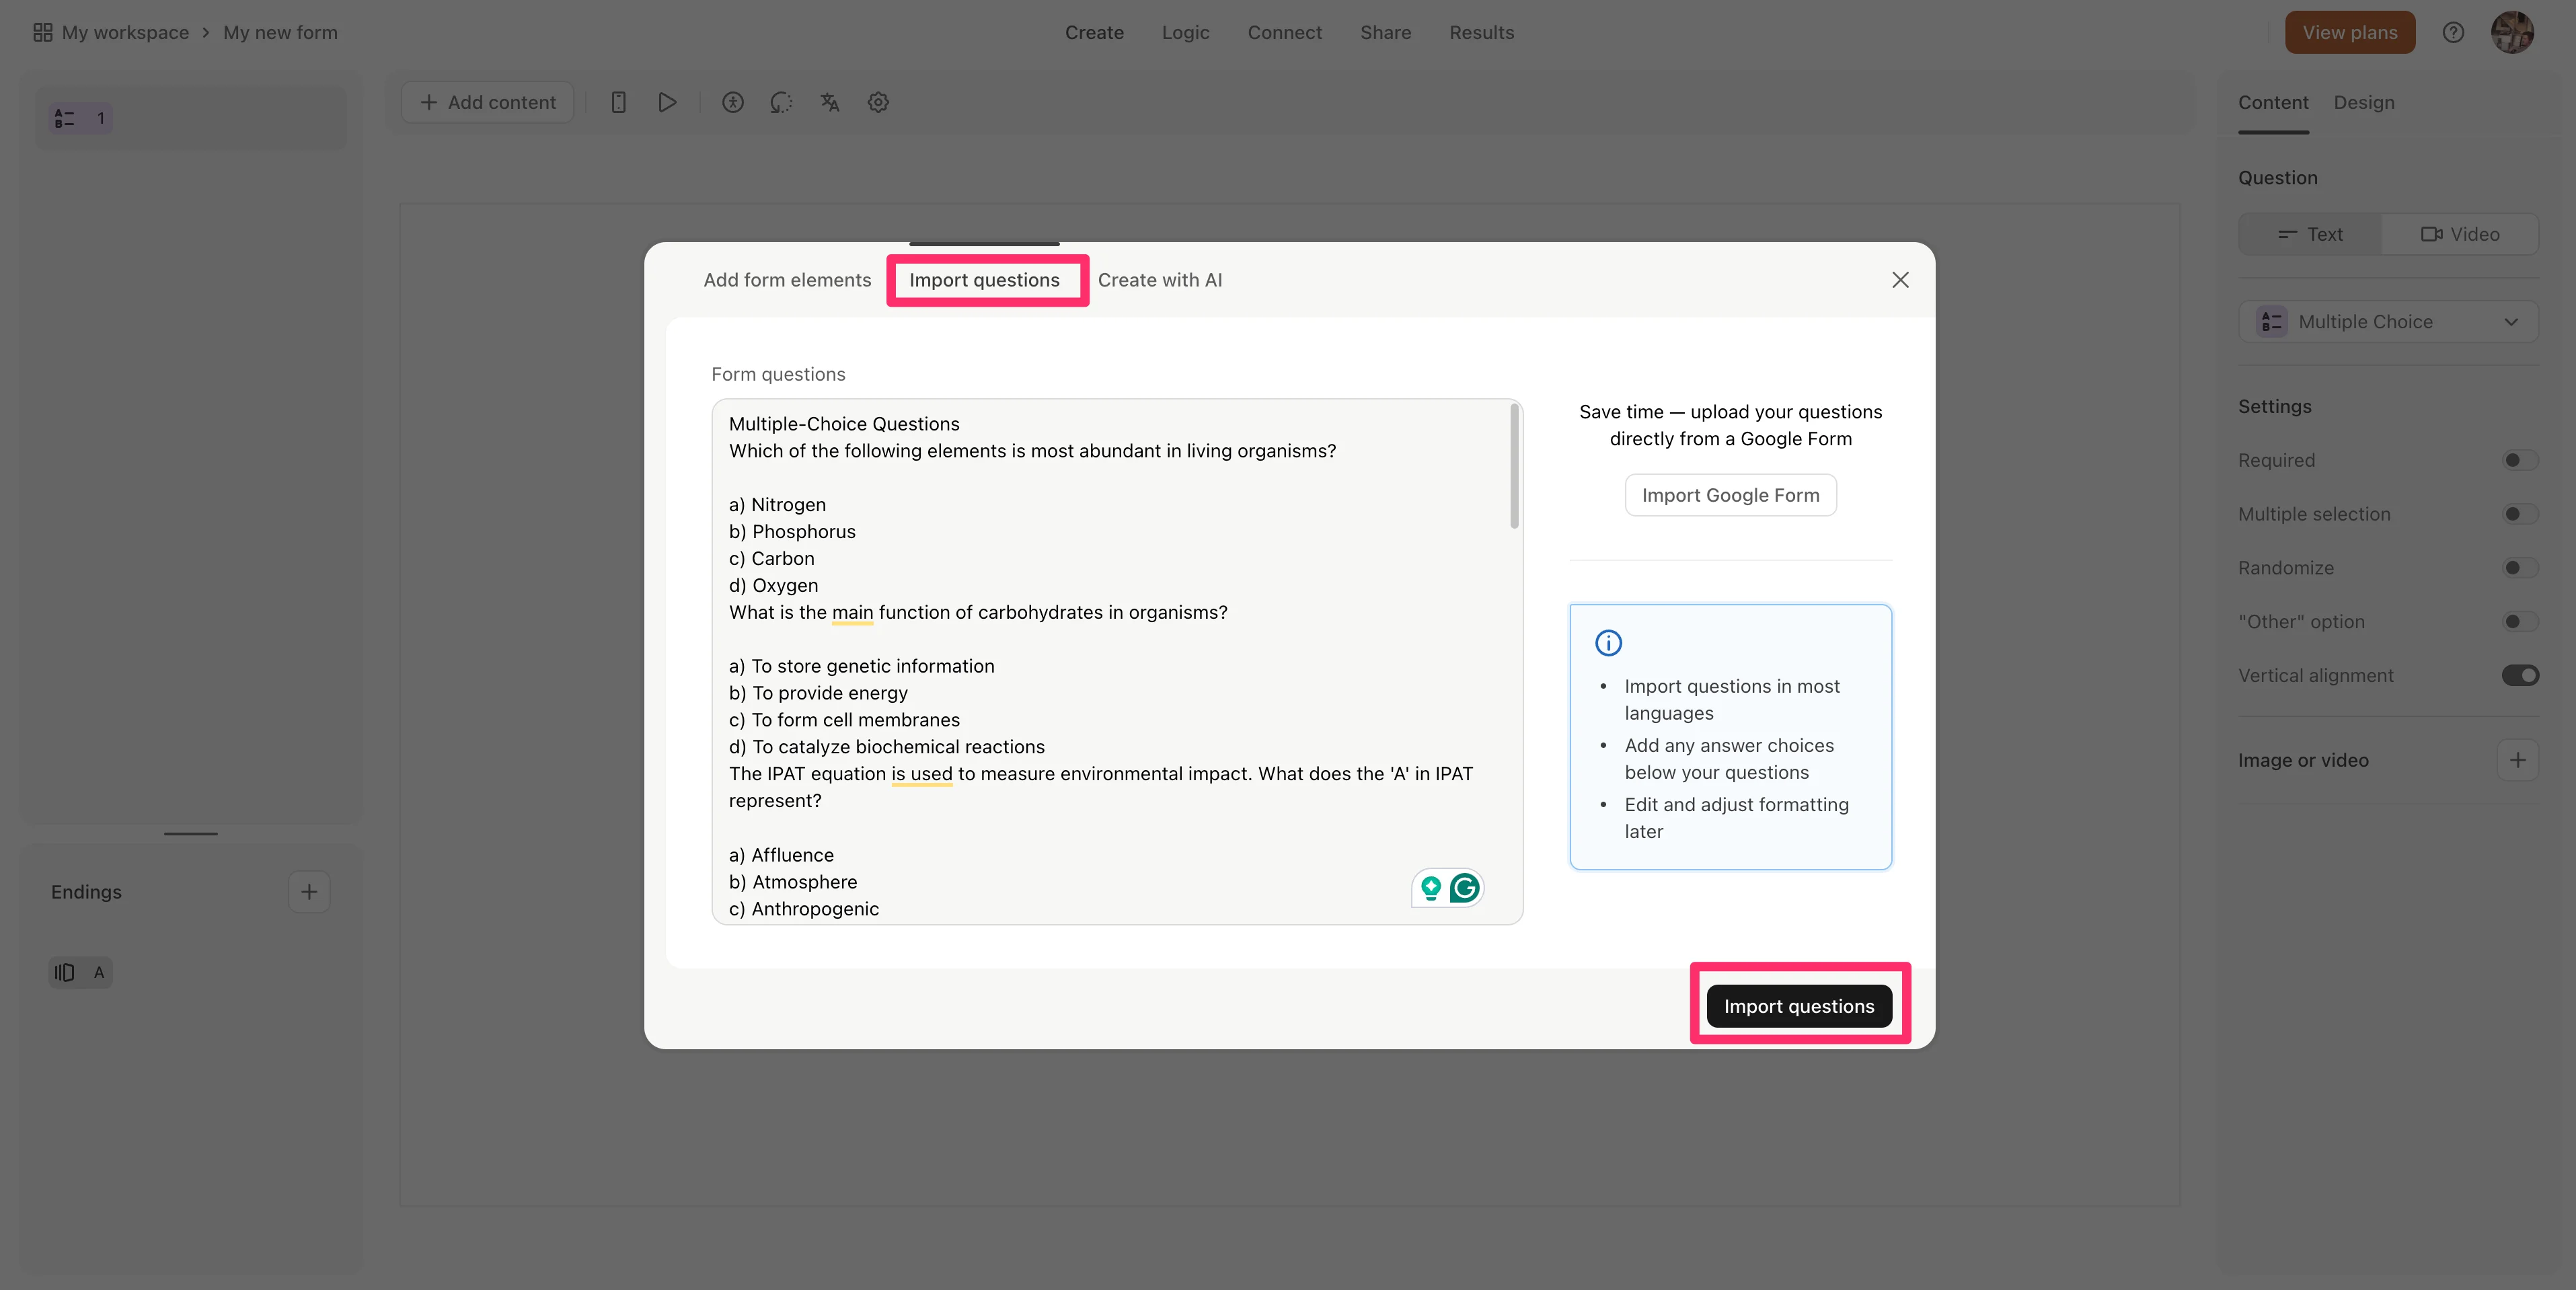Switch to Create with AI tab

[x=1159, y=280]
